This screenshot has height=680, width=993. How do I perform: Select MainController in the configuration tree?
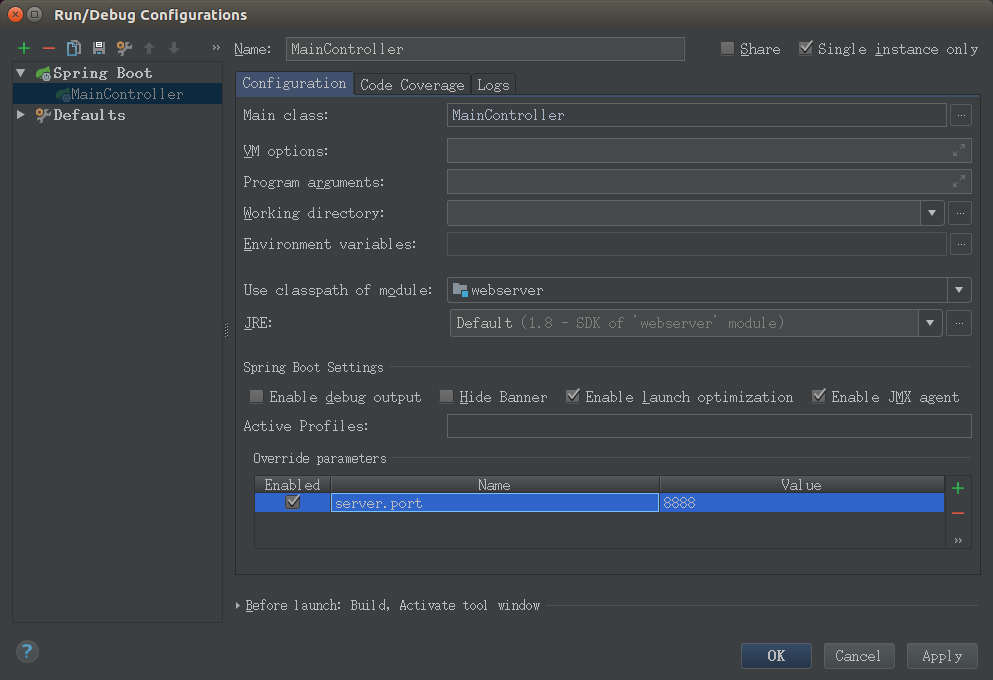click(x=118, y=94)
